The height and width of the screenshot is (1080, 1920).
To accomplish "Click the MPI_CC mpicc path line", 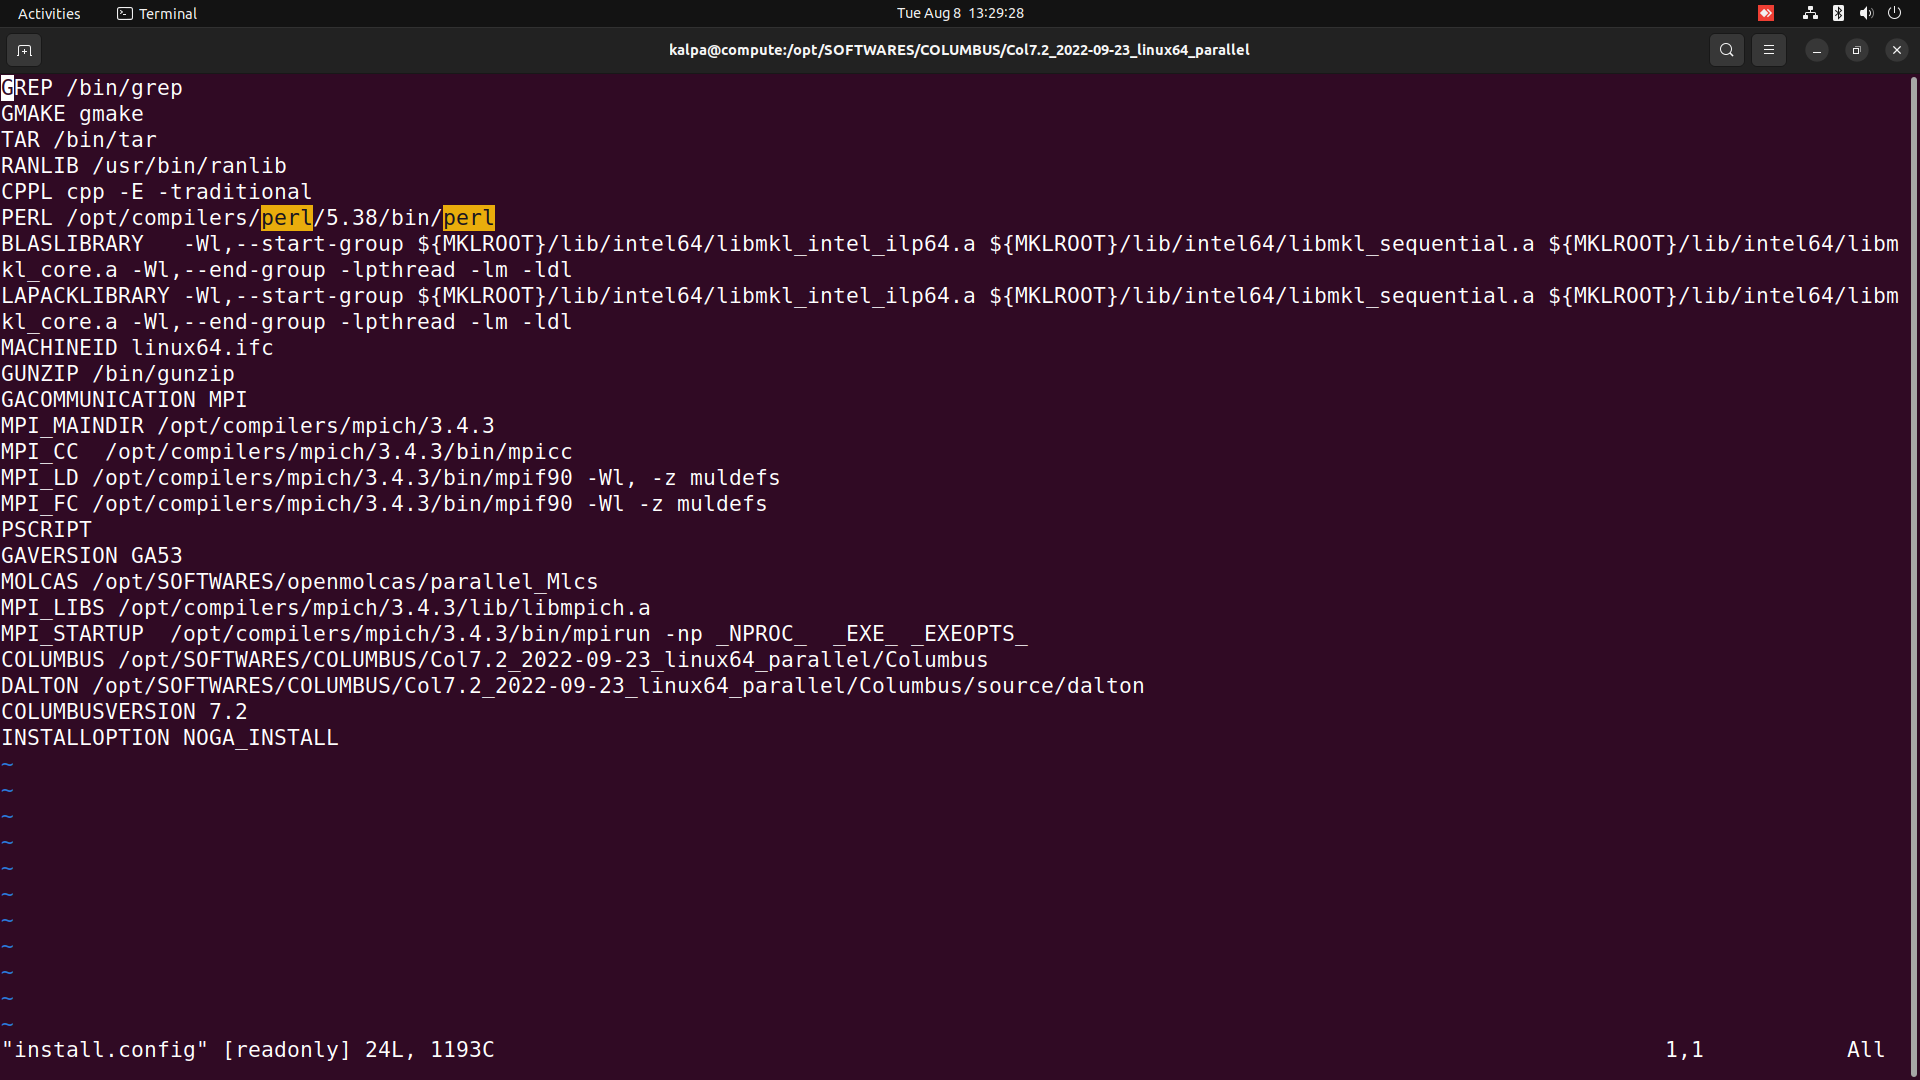I will [287, 452].
